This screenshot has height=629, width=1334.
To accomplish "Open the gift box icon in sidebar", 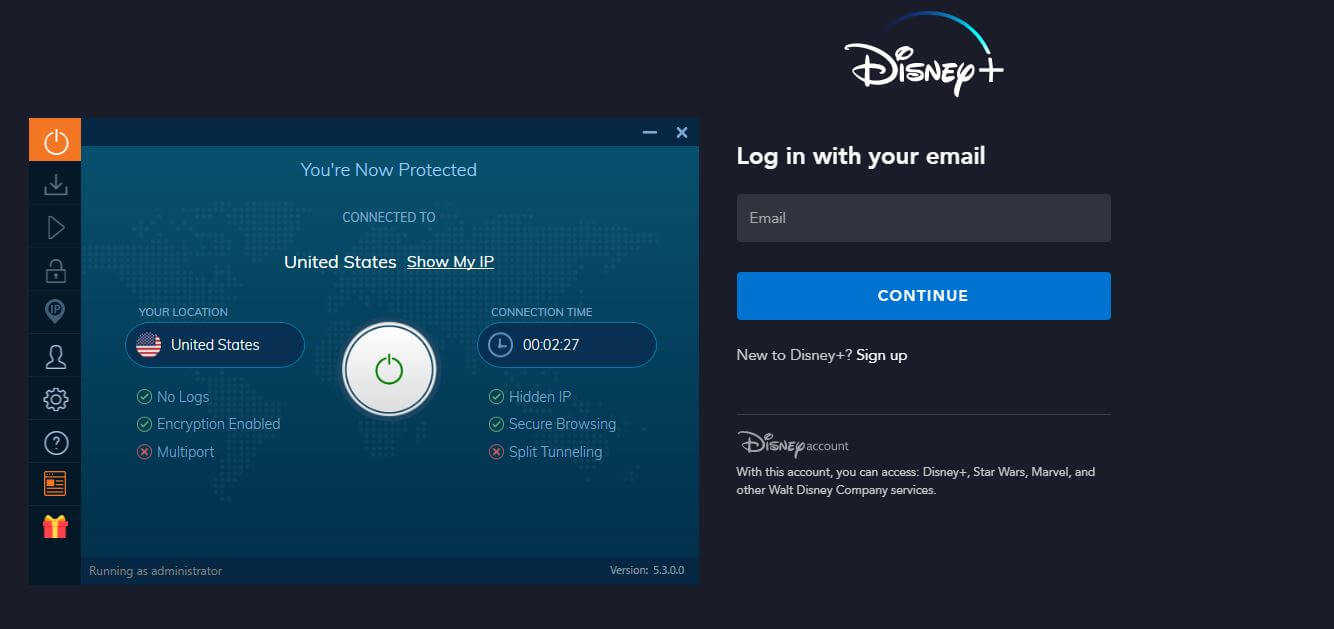I will 56,526.
